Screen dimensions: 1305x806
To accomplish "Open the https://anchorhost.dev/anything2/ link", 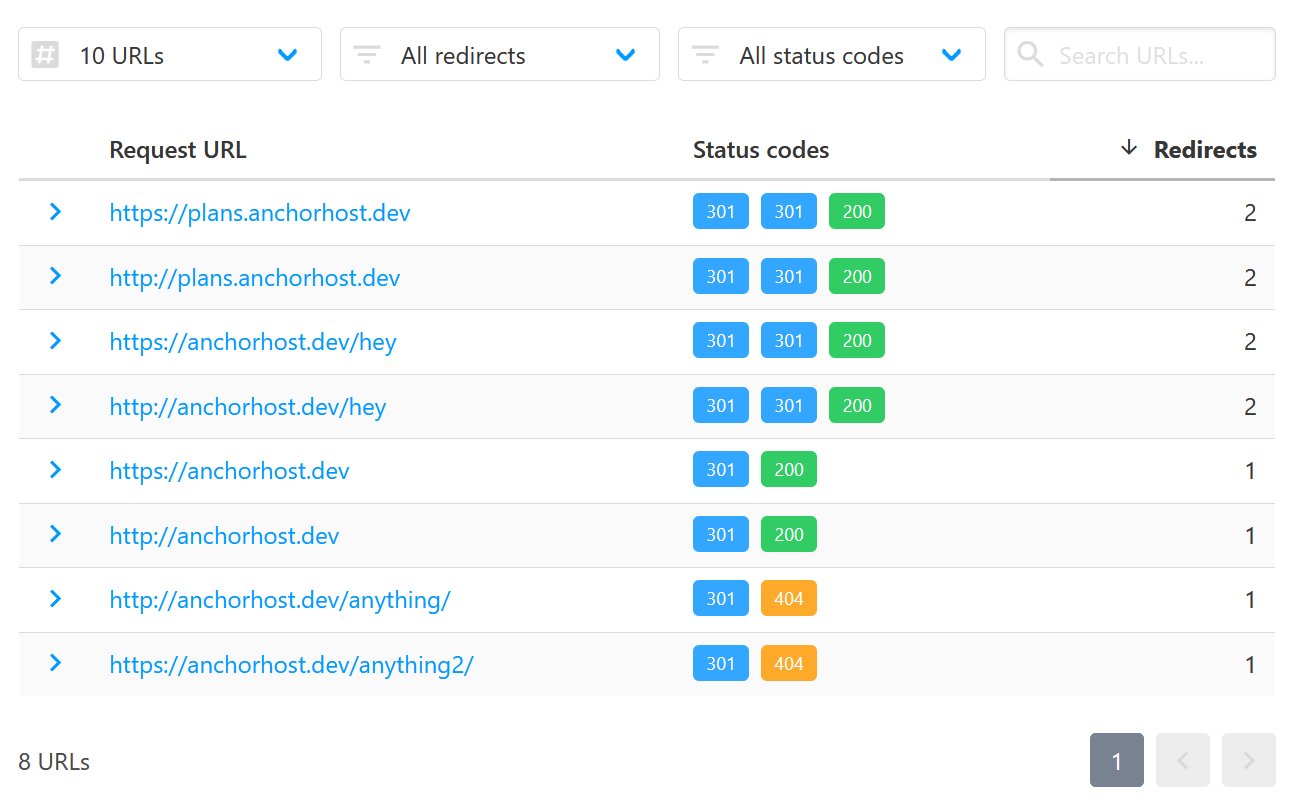I will click(291, 664).
